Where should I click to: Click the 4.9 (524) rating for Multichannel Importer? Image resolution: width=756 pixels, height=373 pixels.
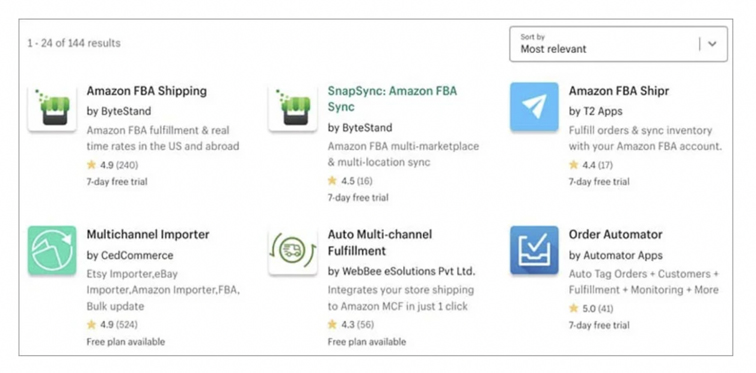pyautogui.click(x=112, y=325)
